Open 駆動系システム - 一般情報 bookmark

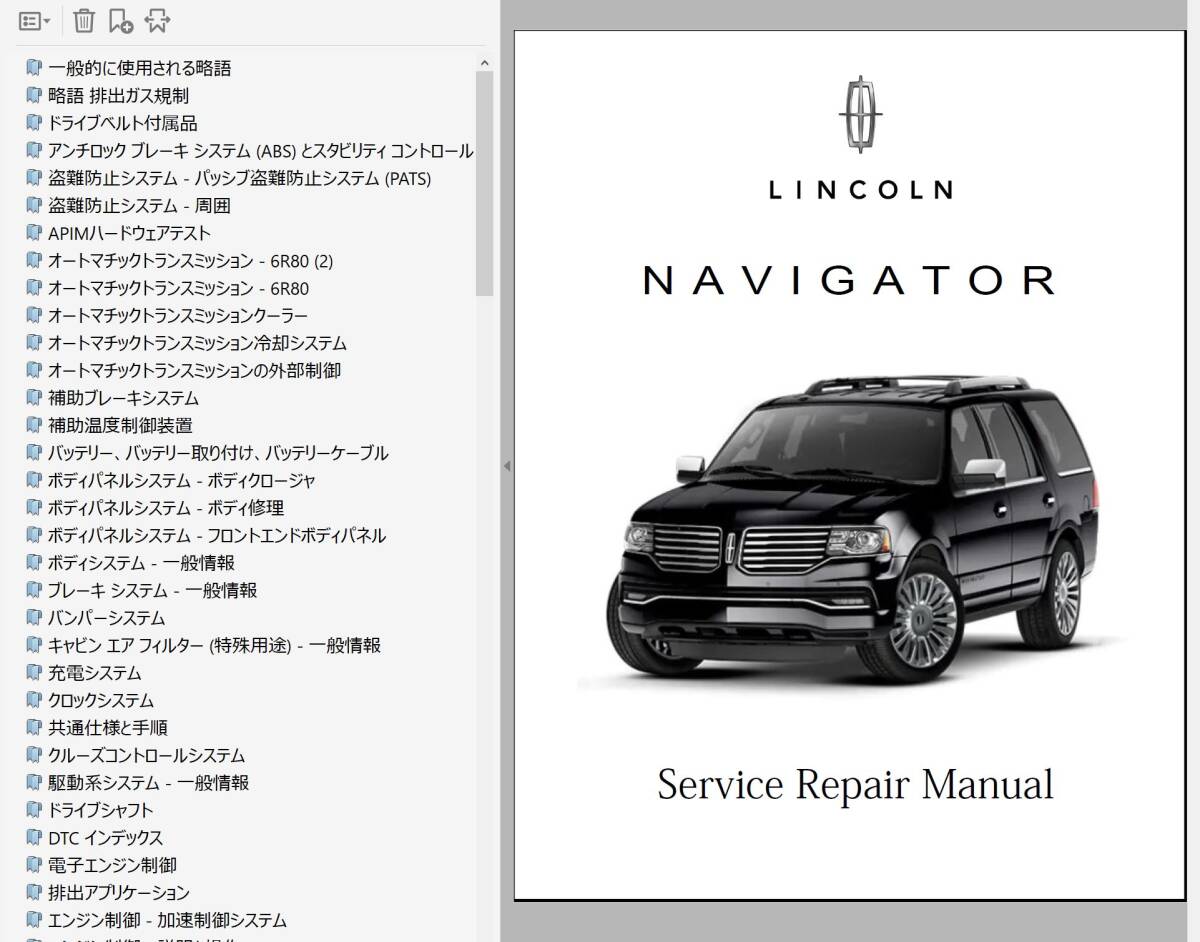click(149, 783)
